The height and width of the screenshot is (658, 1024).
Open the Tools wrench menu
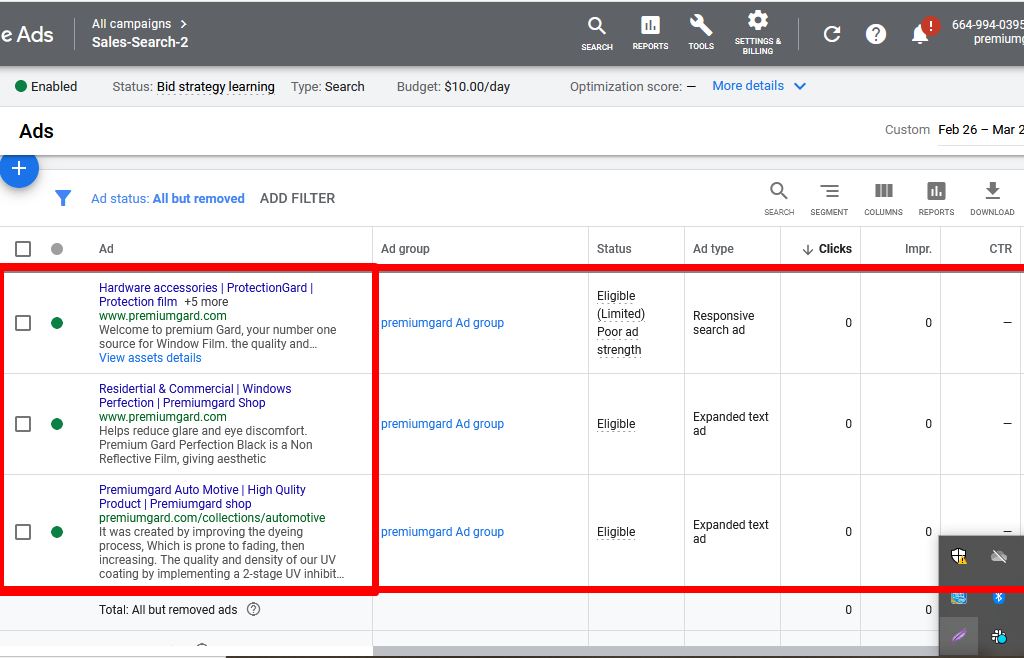coord(701,34)
